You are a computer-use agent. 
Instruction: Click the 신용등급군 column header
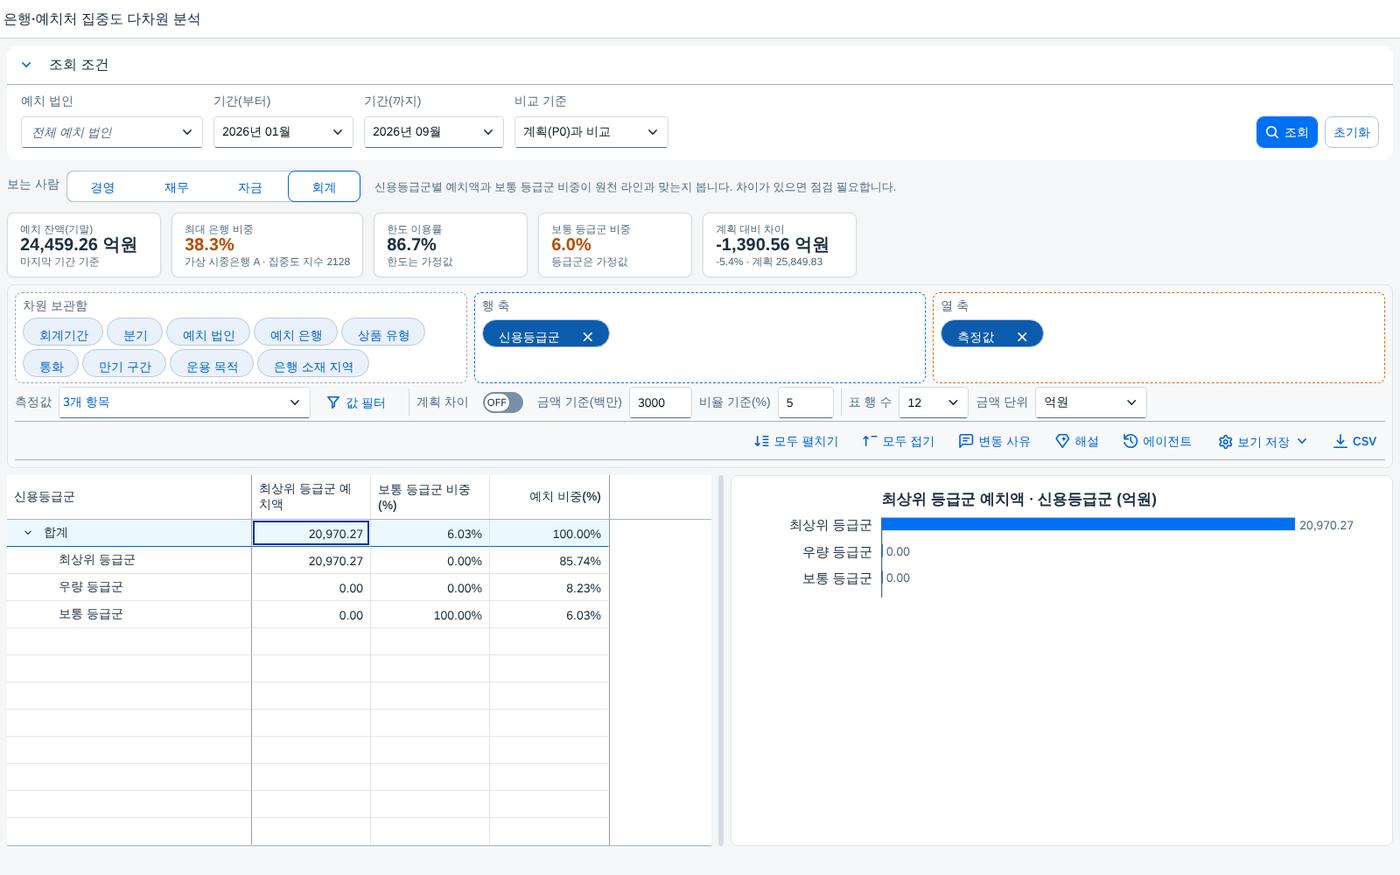point(129,497)
